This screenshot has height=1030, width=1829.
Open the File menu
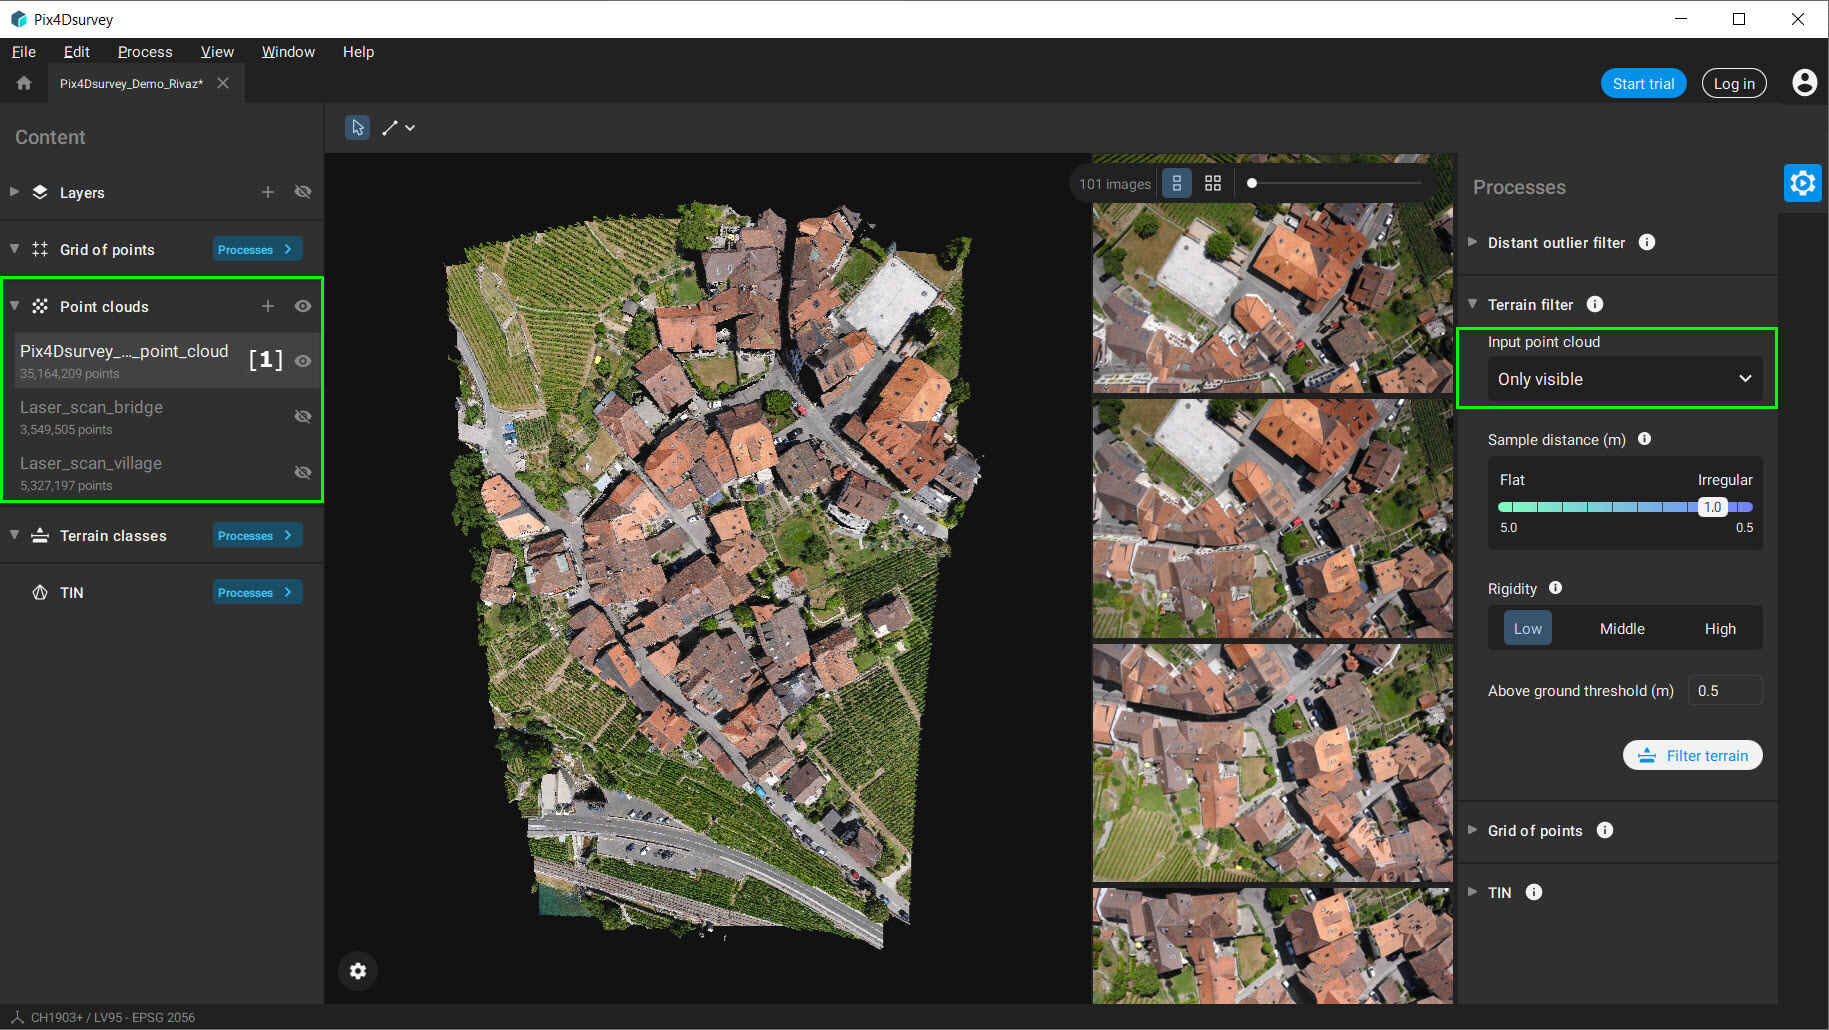pos(24,52)
